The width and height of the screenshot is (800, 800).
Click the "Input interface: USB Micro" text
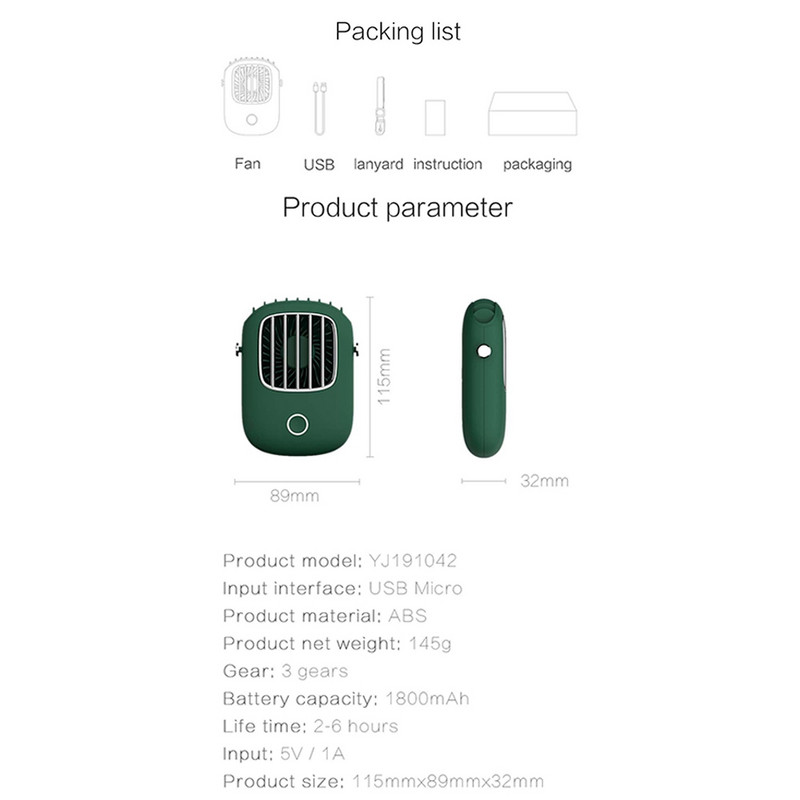(x=342, y=588)
